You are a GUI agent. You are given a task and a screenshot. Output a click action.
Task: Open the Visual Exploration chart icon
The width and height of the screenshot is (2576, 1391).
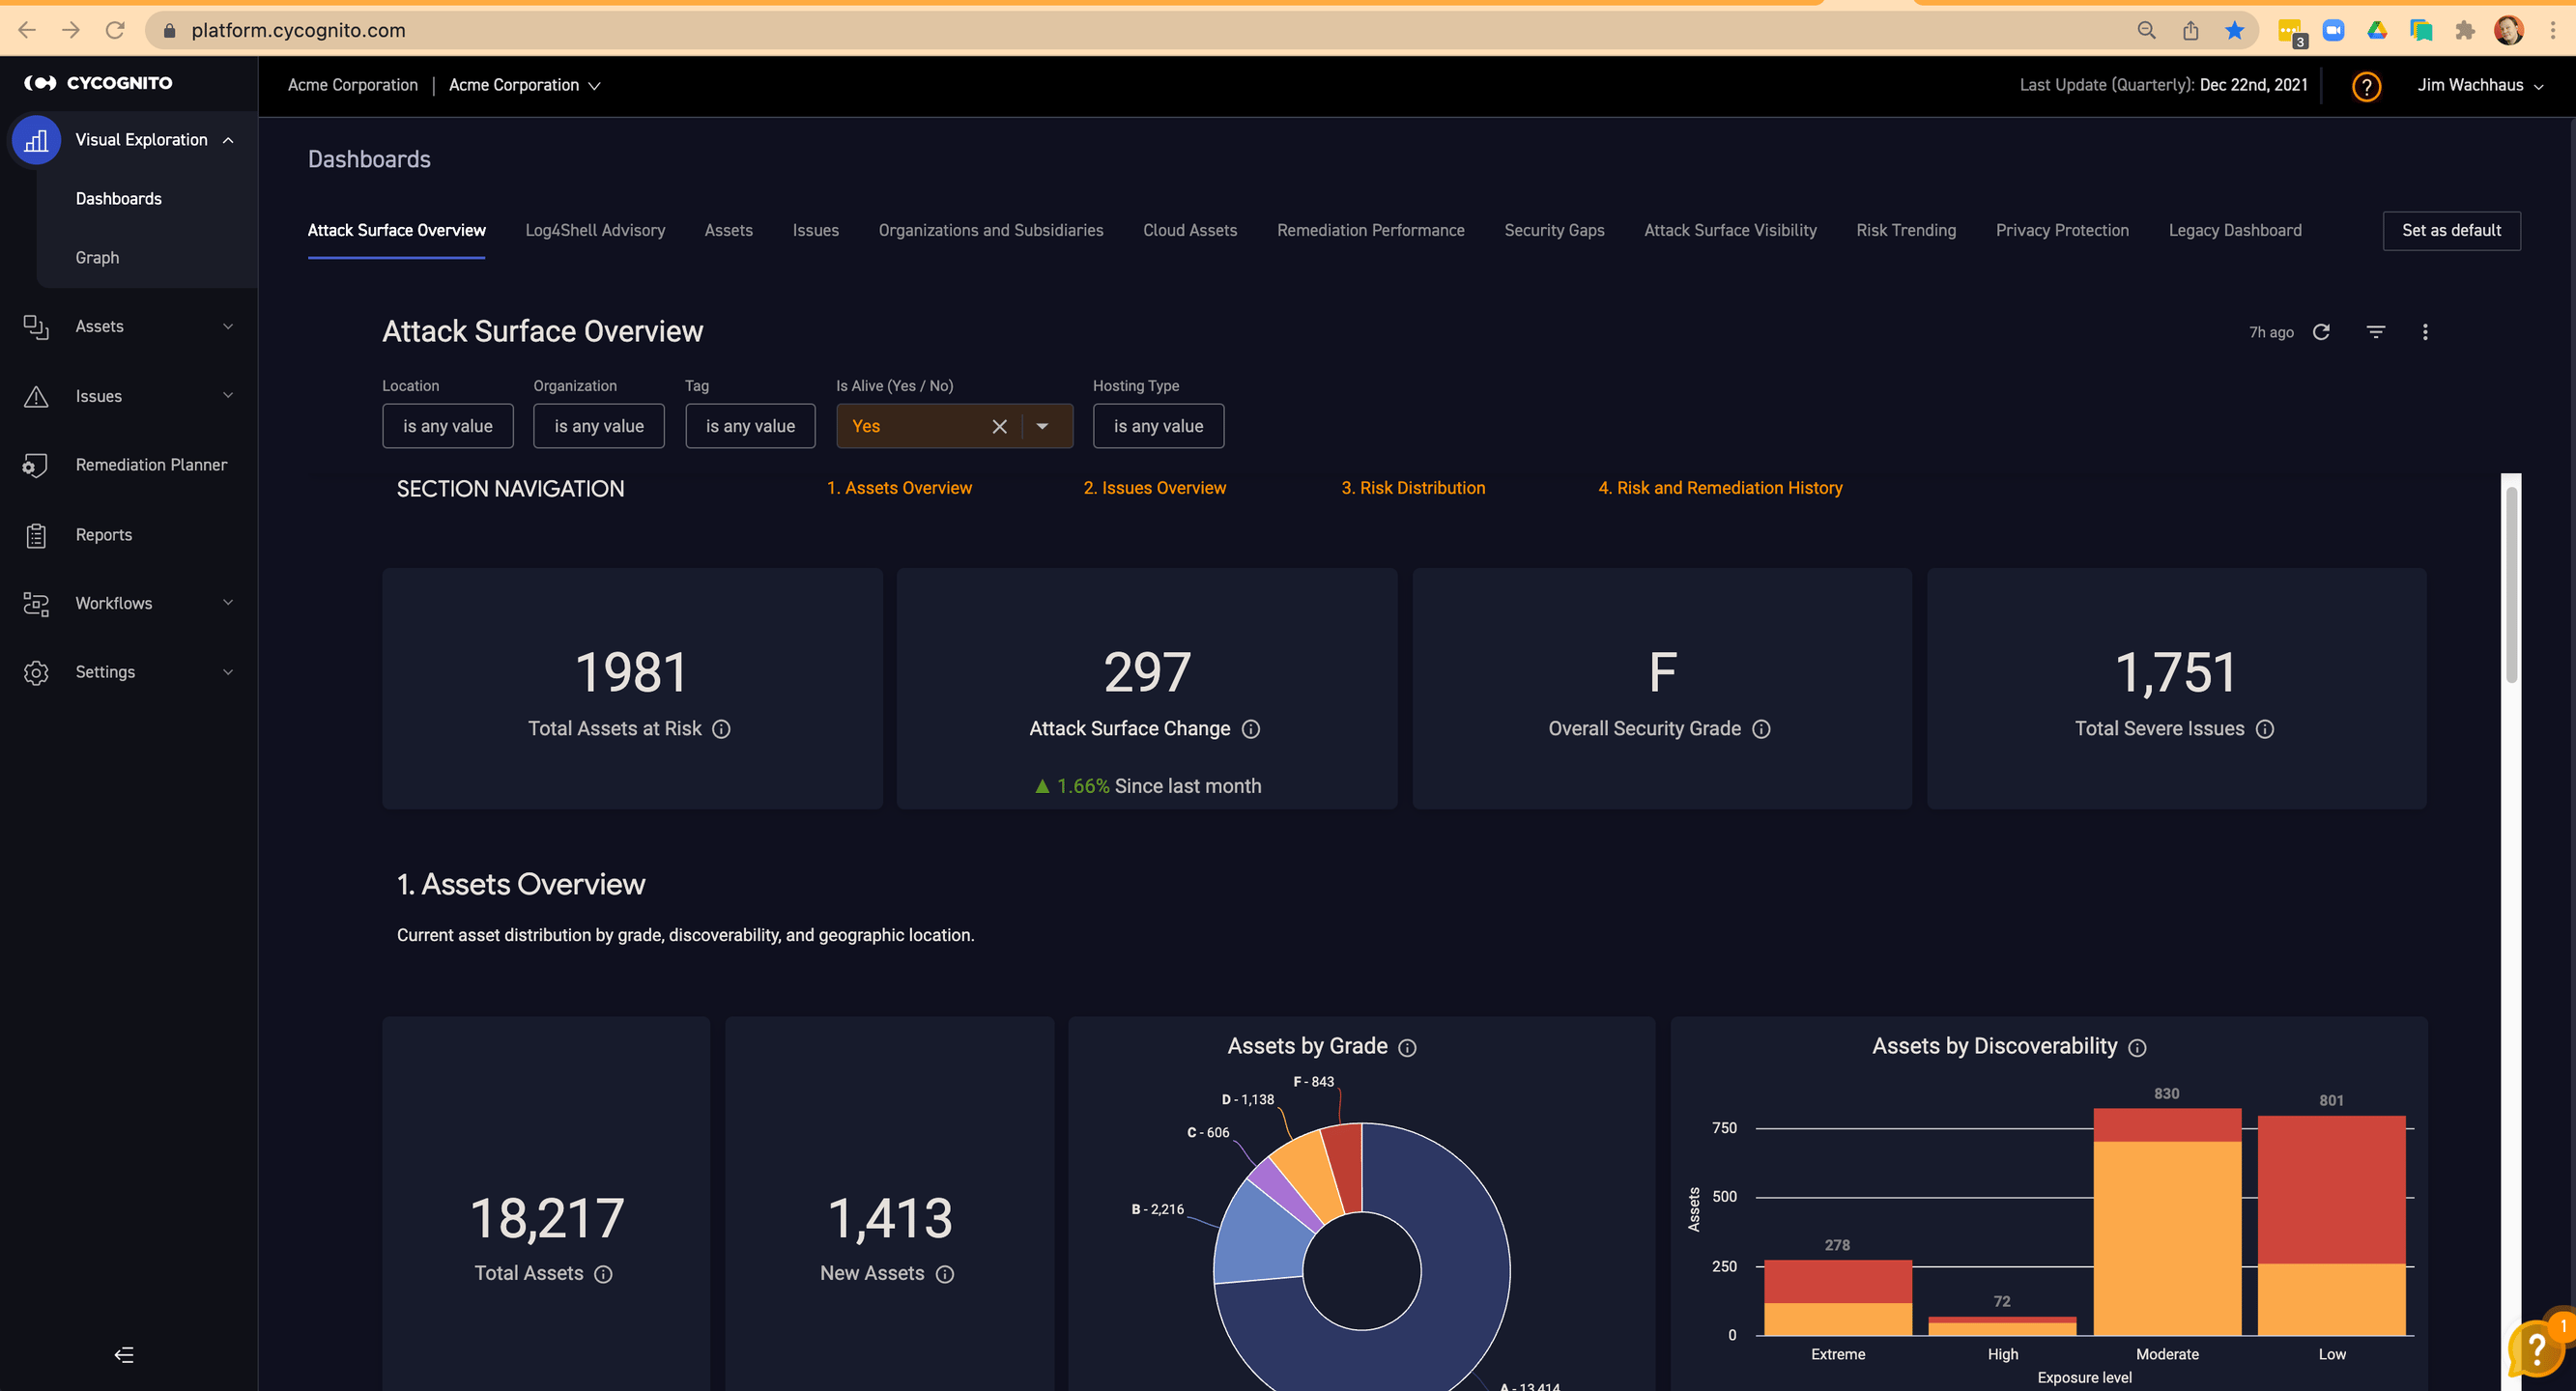click(x=36, y=140)
